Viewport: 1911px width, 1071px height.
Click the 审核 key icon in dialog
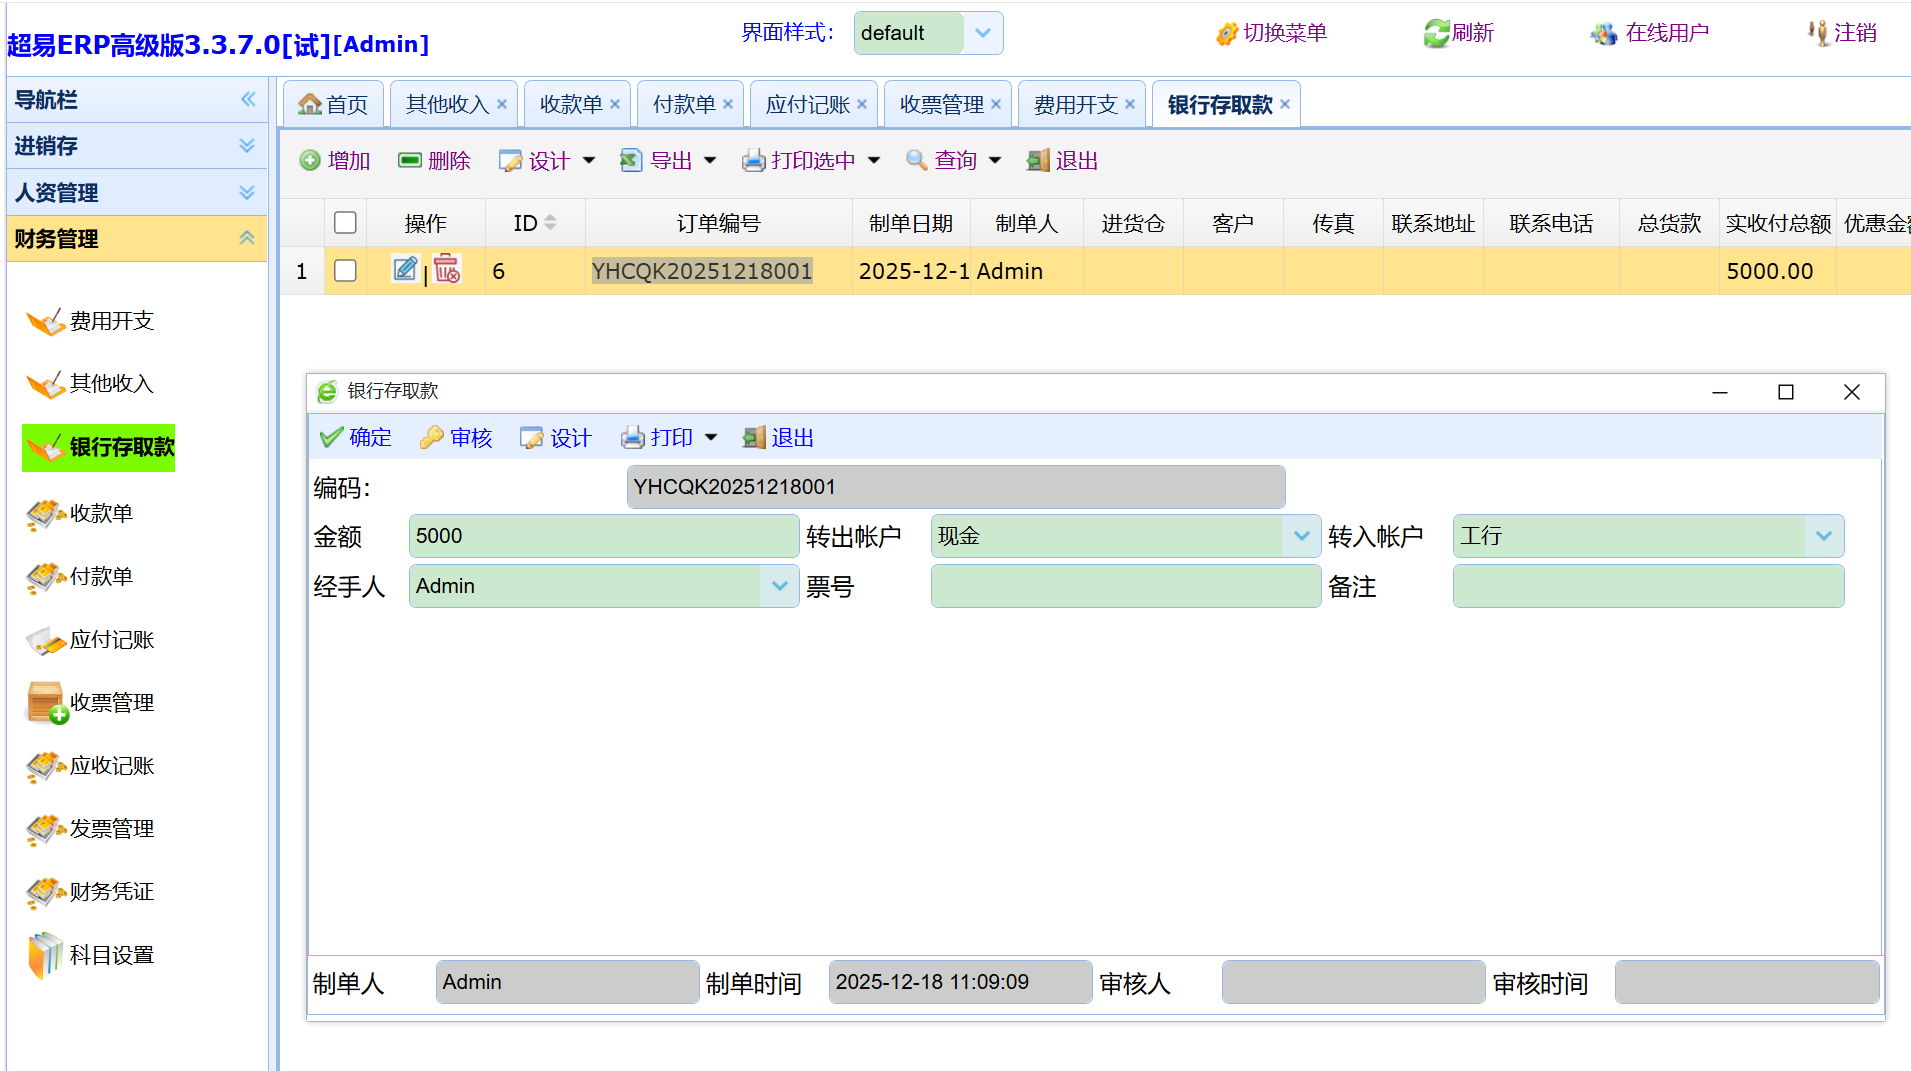coord(432,438)
